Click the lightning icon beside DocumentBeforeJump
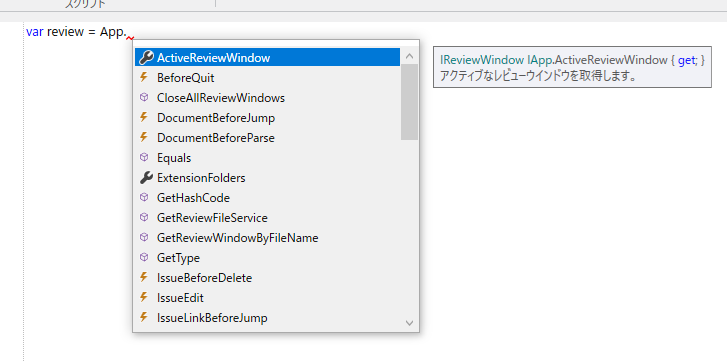Viewport: 727px width, 362px height. coord(144,117)
